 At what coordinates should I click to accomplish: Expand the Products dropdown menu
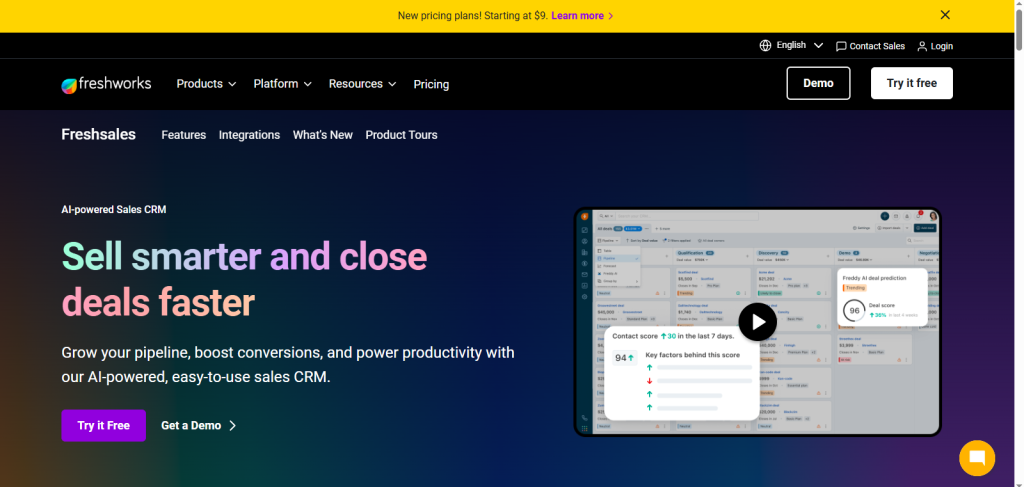pyautogui.click(x=206, y=84)
